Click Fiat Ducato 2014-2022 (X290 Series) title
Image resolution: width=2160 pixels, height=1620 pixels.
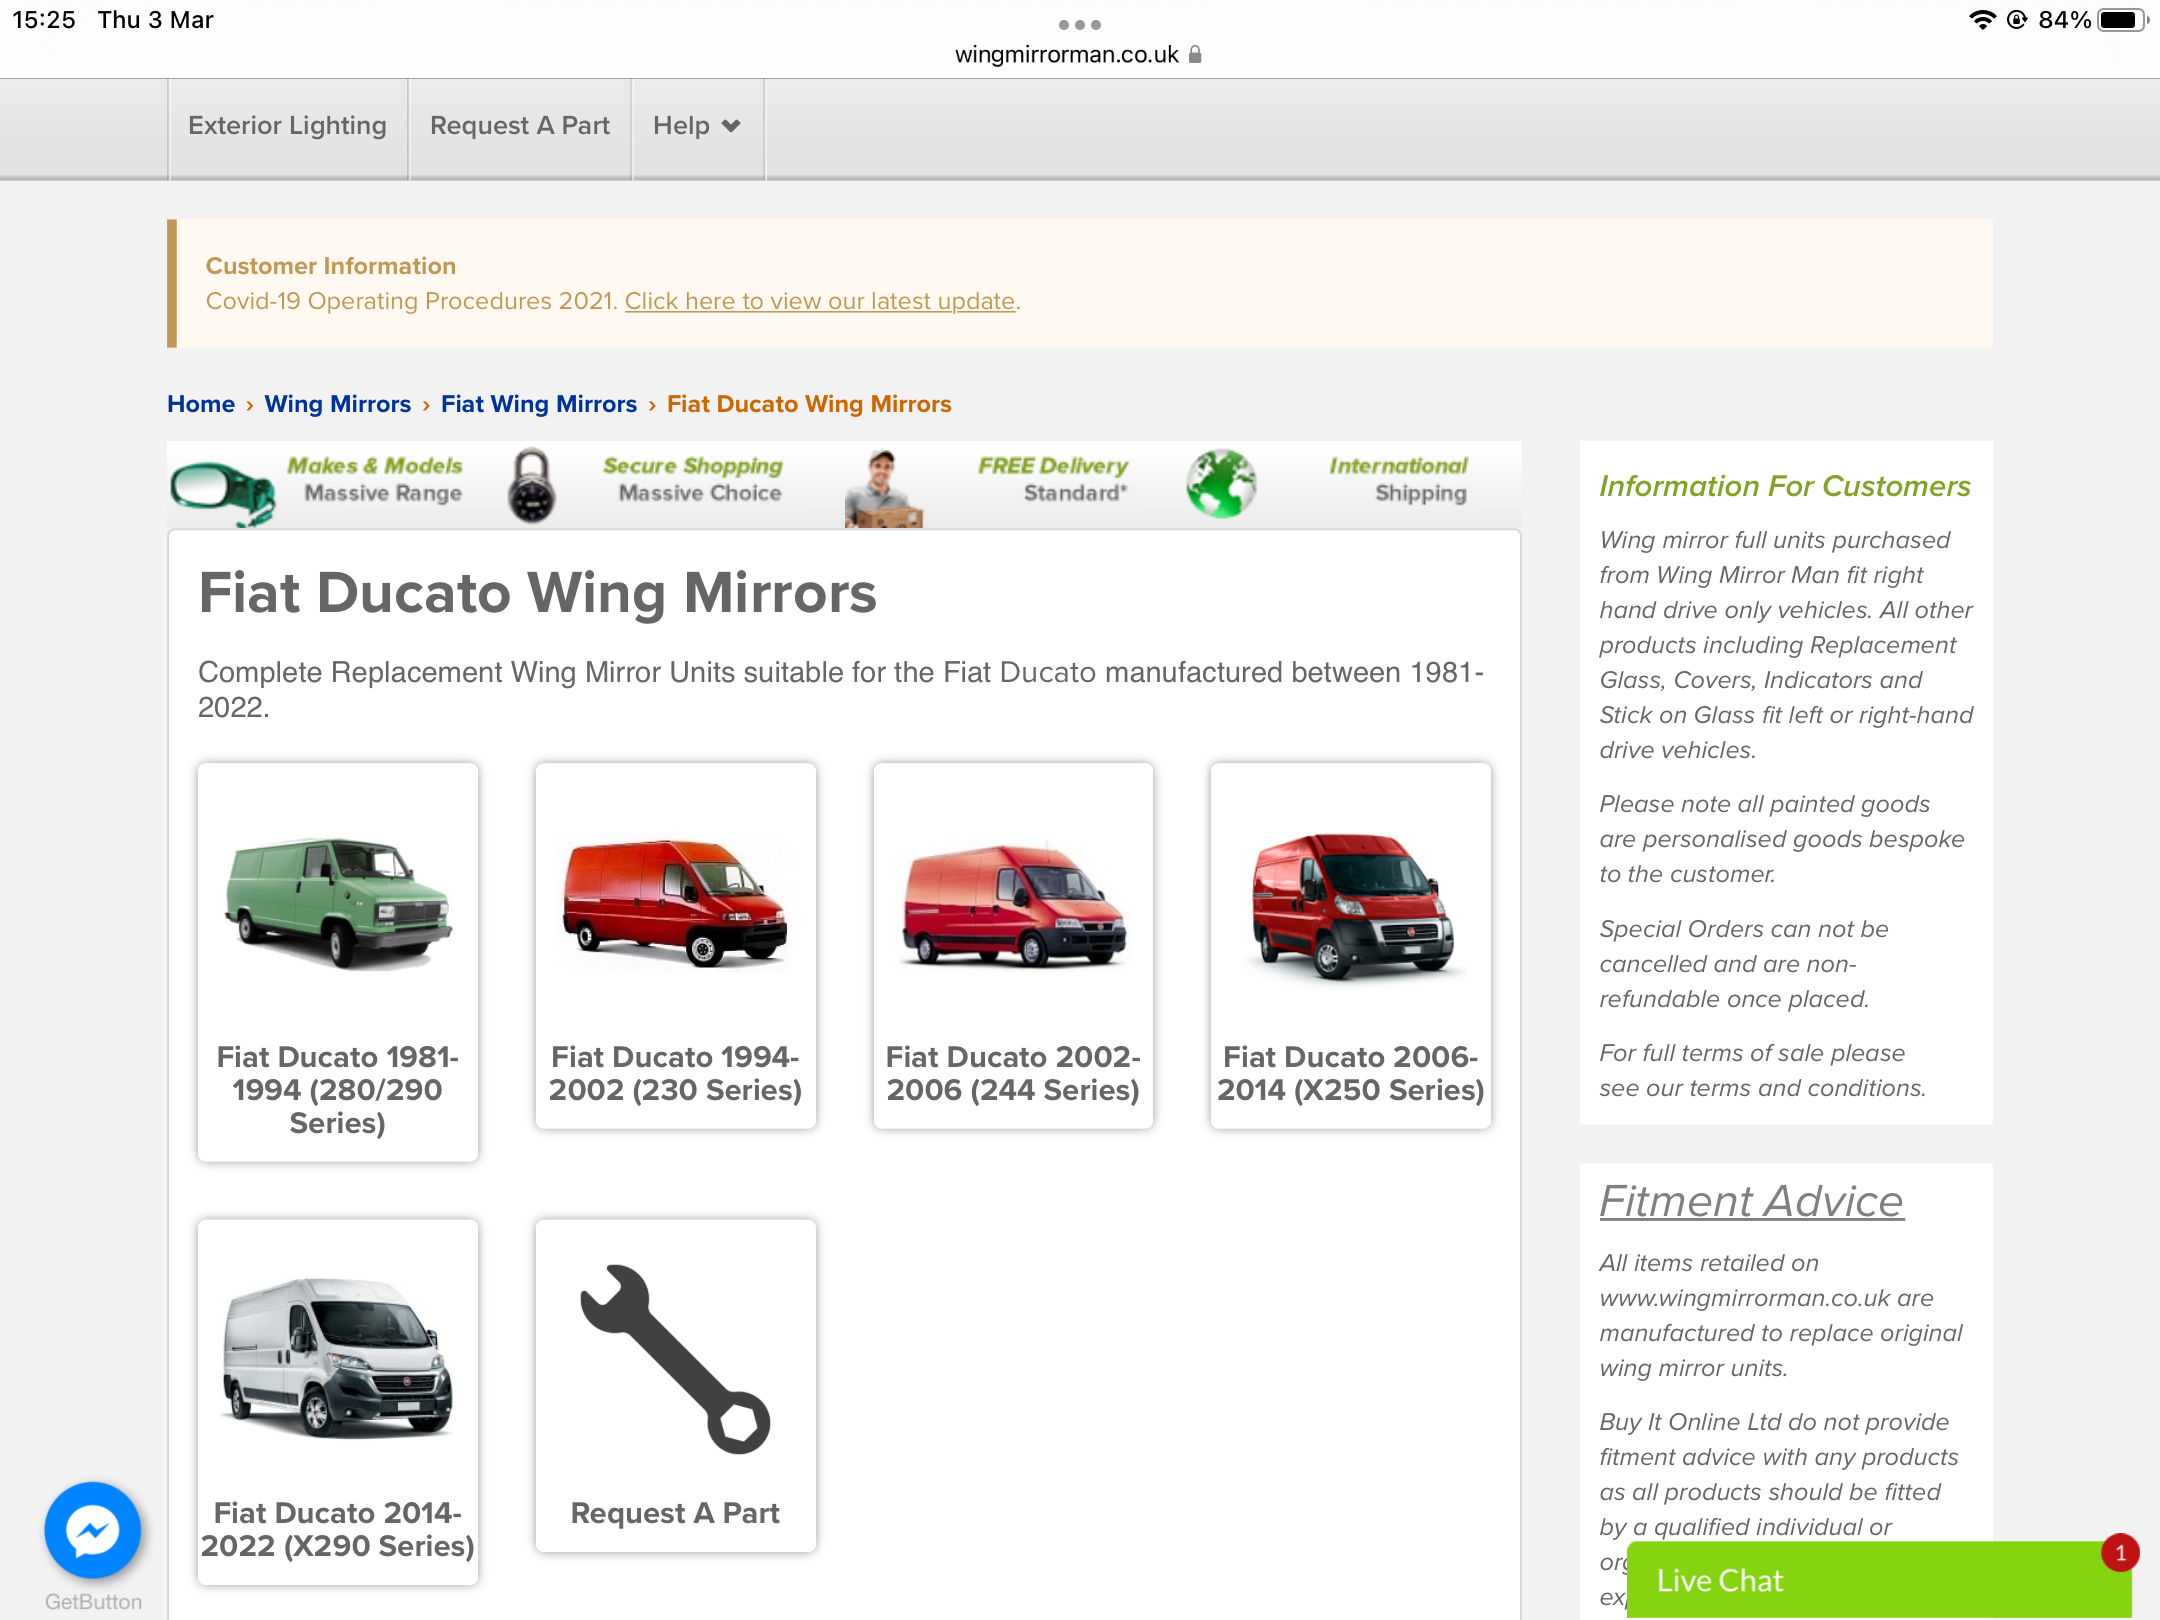pos(338,1529)
